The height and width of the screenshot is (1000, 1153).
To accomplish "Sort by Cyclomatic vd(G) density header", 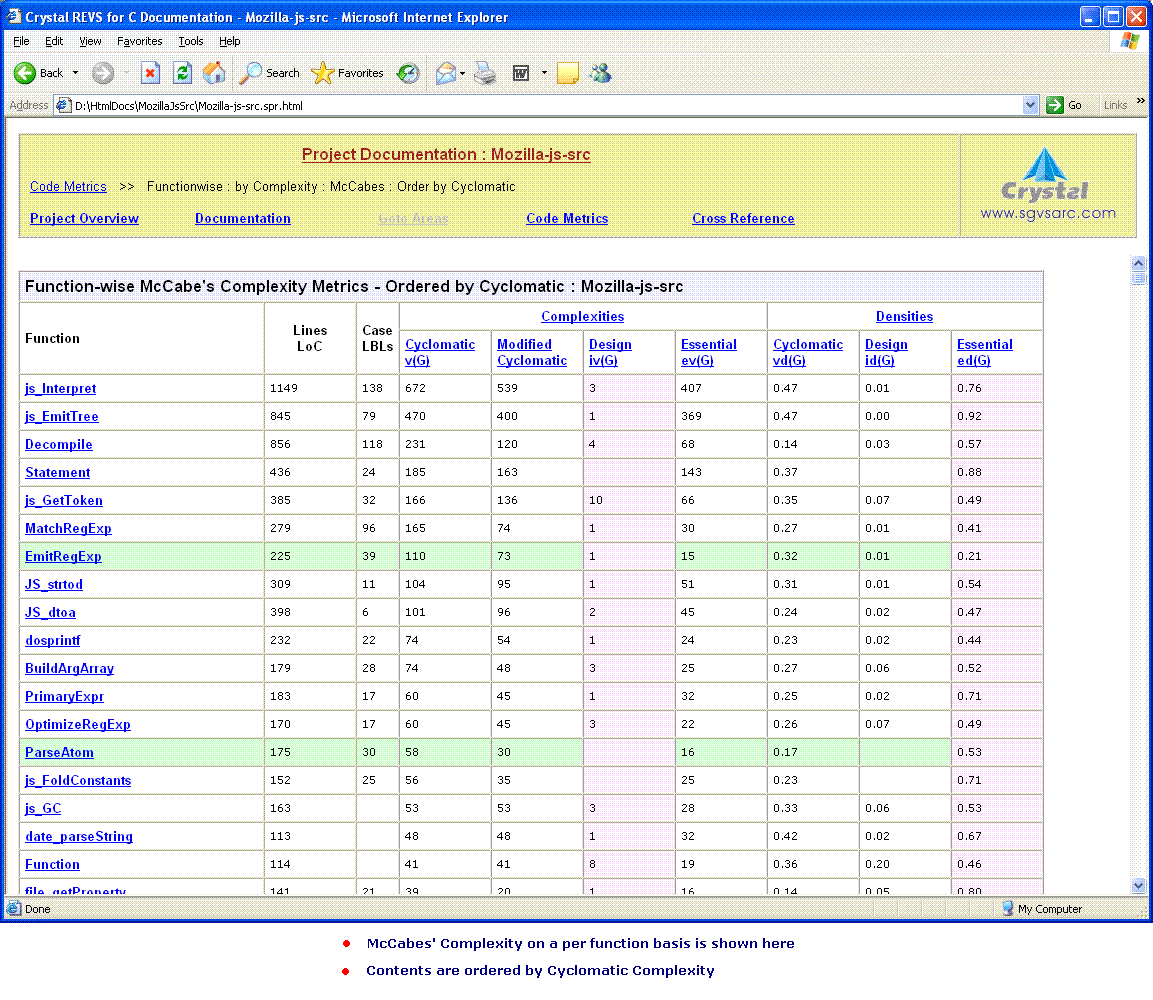I will pos(807,352).
